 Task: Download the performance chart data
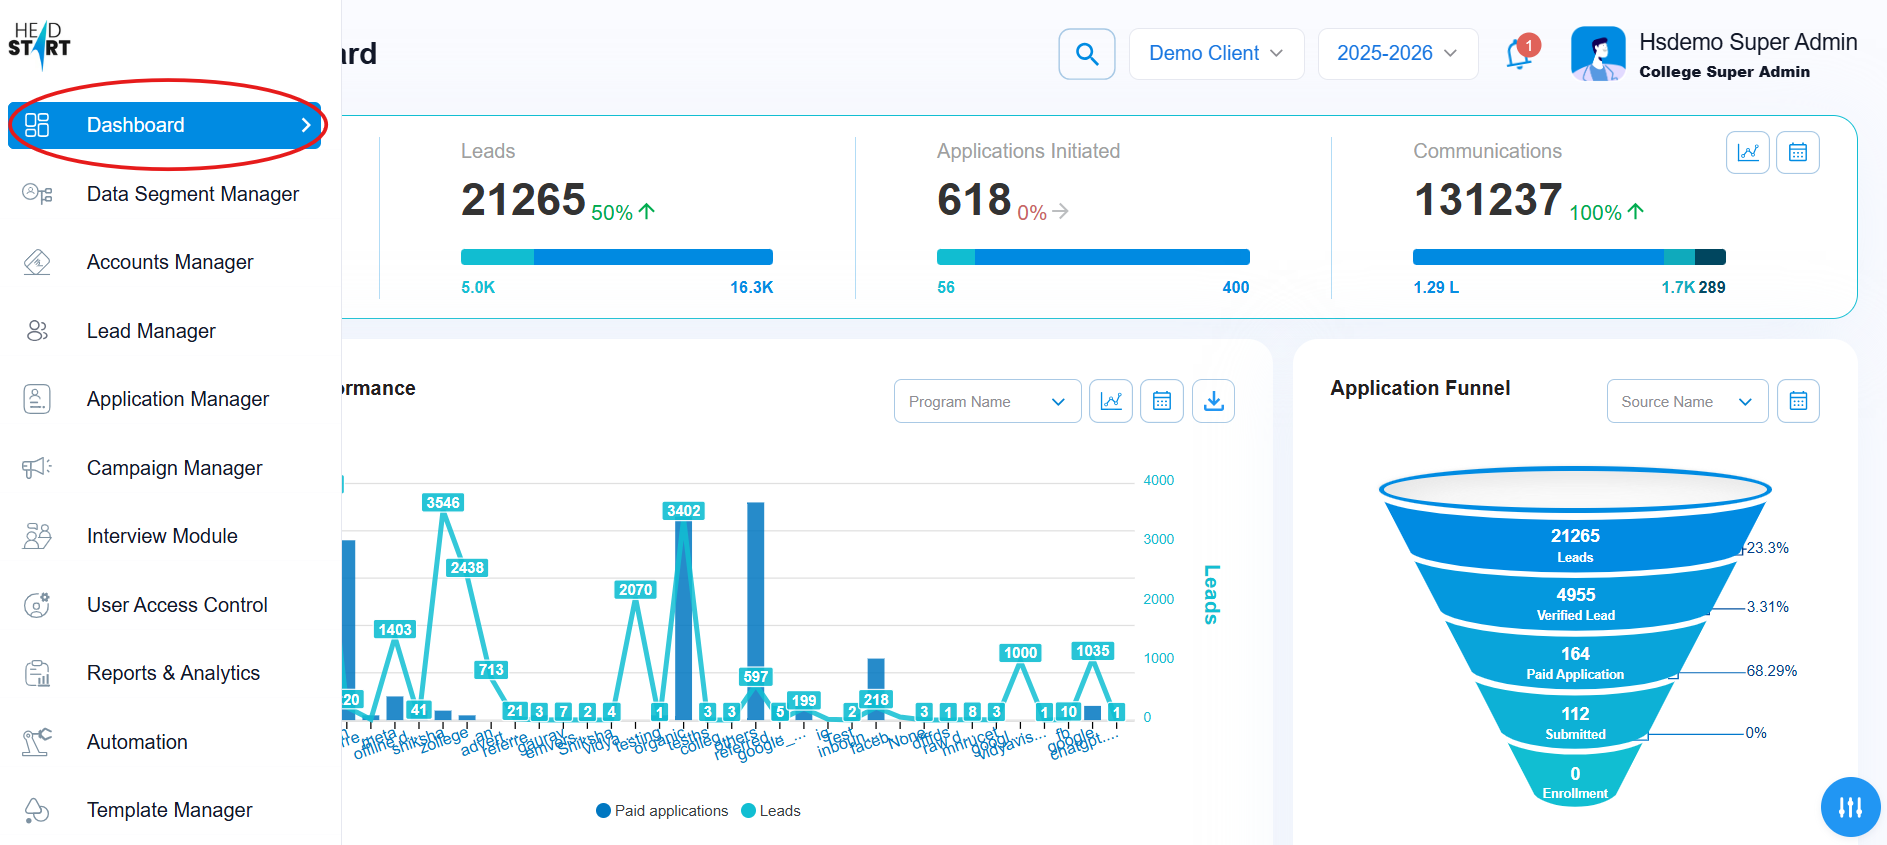coord(1213,401)
